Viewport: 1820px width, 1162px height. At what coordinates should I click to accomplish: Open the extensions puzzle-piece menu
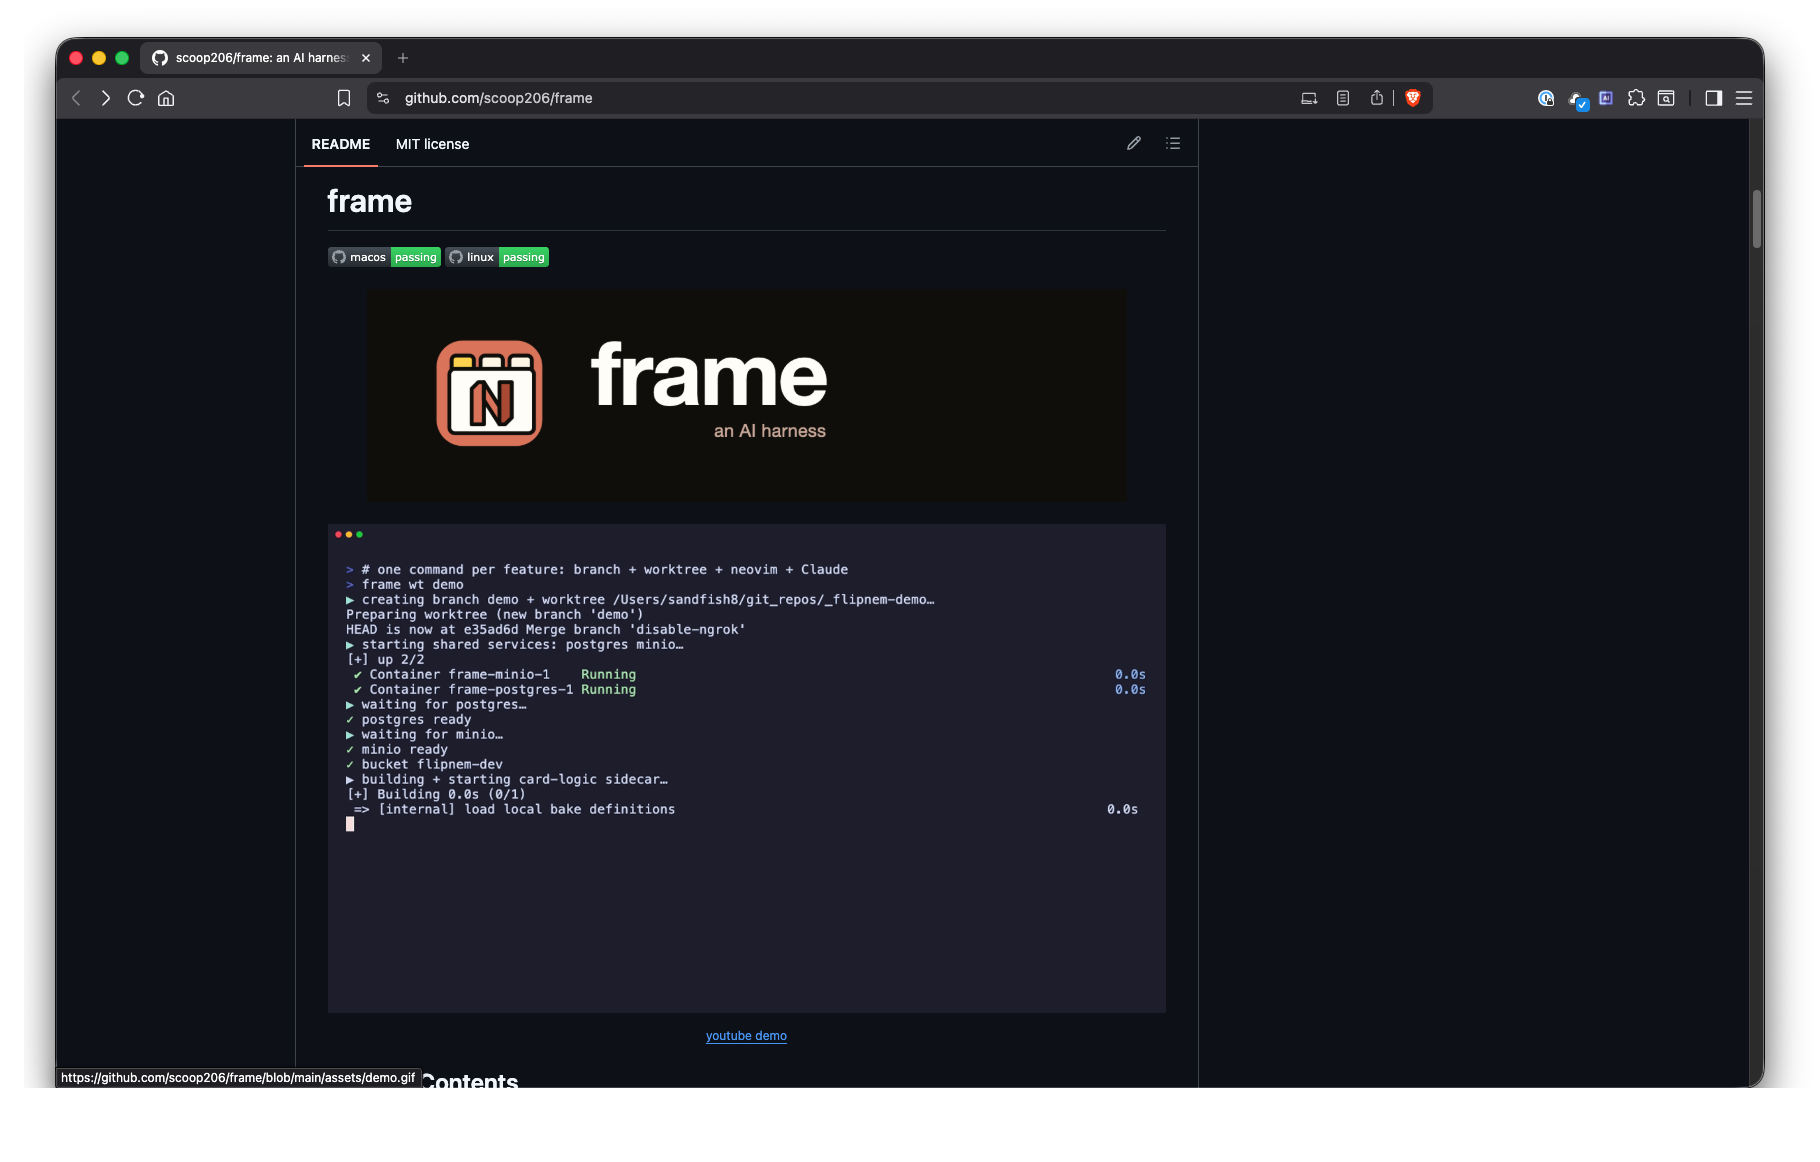coord(1636,98)
